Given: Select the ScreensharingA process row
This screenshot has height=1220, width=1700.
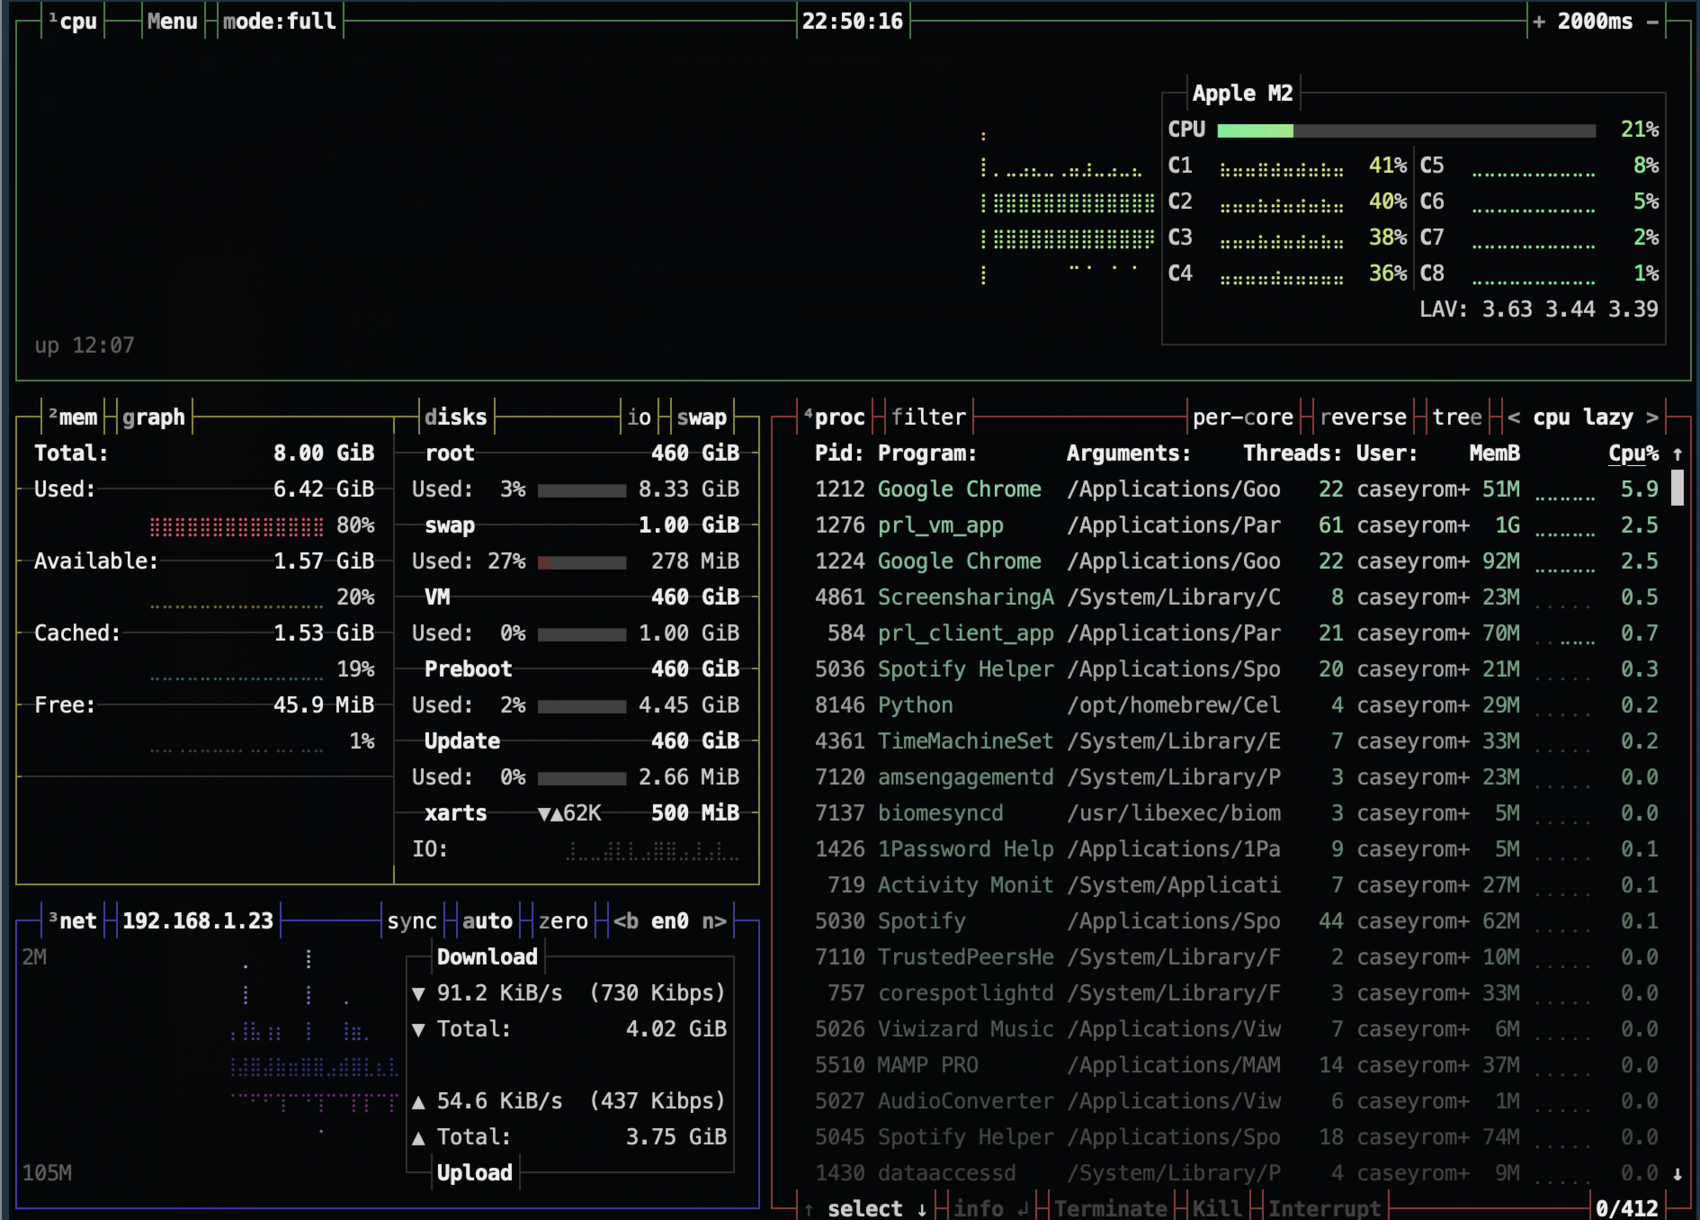Looking at the screenshot, I should point(1236,597).
